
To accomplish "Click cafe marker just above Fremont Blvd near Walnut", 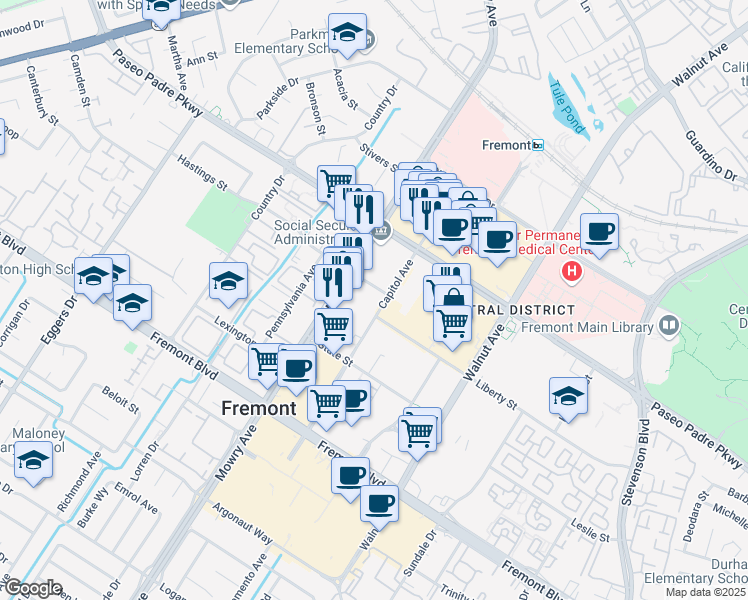I will click(350, 478).
